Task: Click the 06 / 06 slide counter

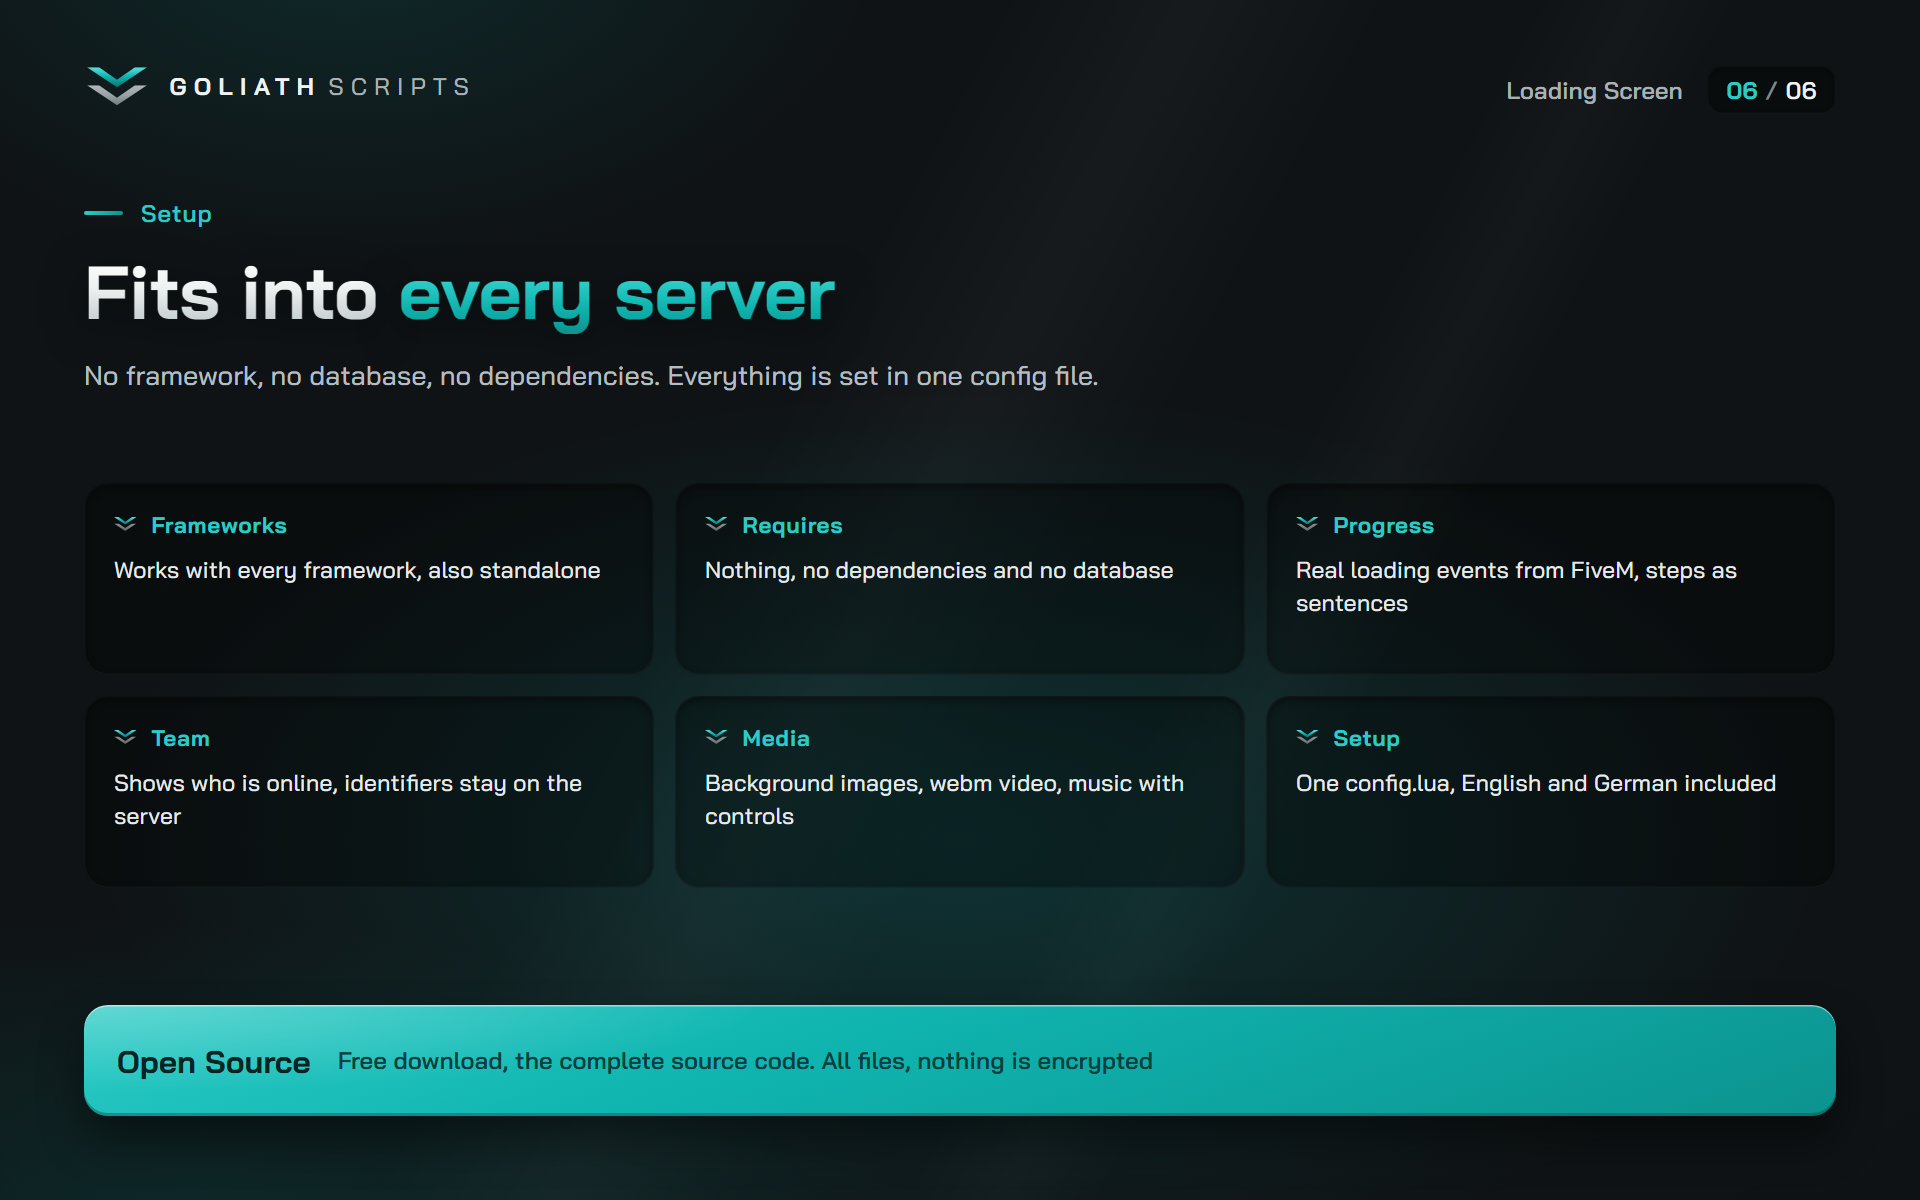Action: [x=1771, y=91]
